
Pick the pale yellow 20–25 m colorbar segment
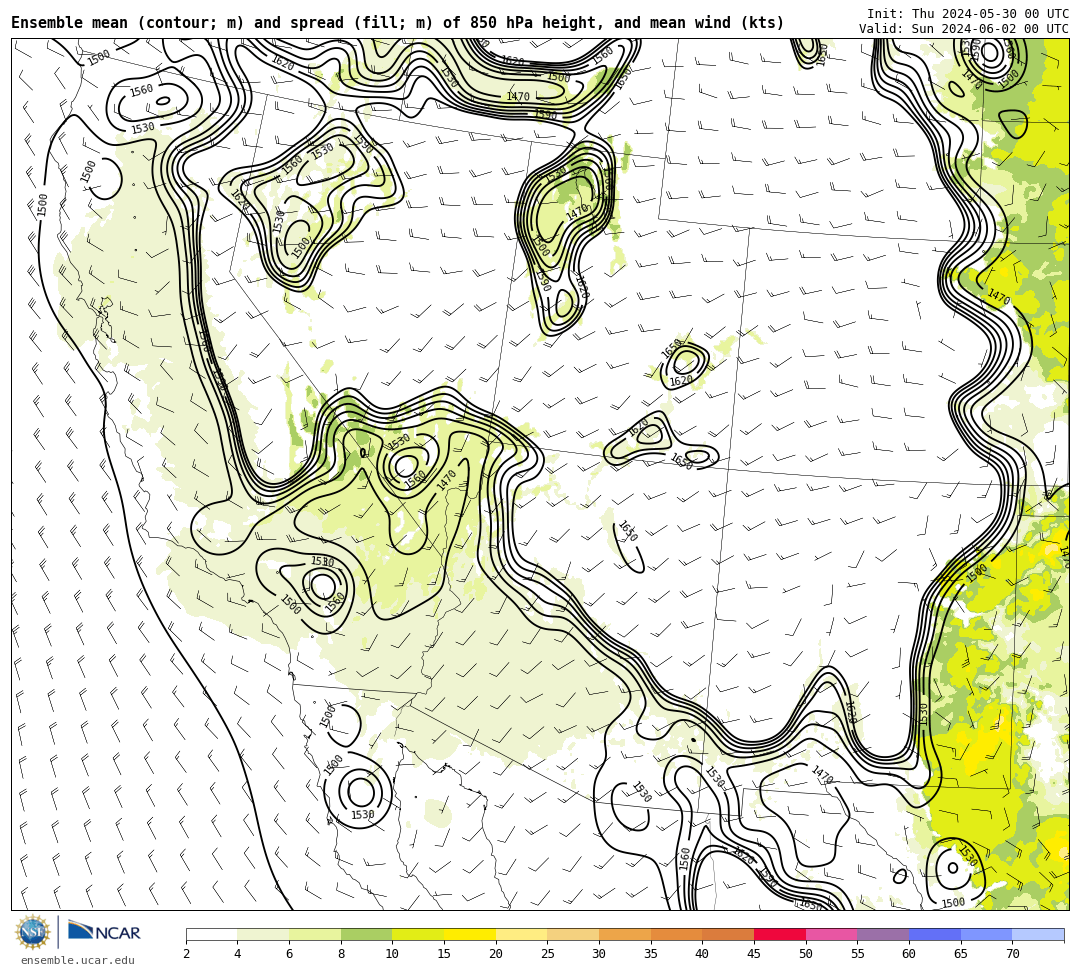point(521,934)
